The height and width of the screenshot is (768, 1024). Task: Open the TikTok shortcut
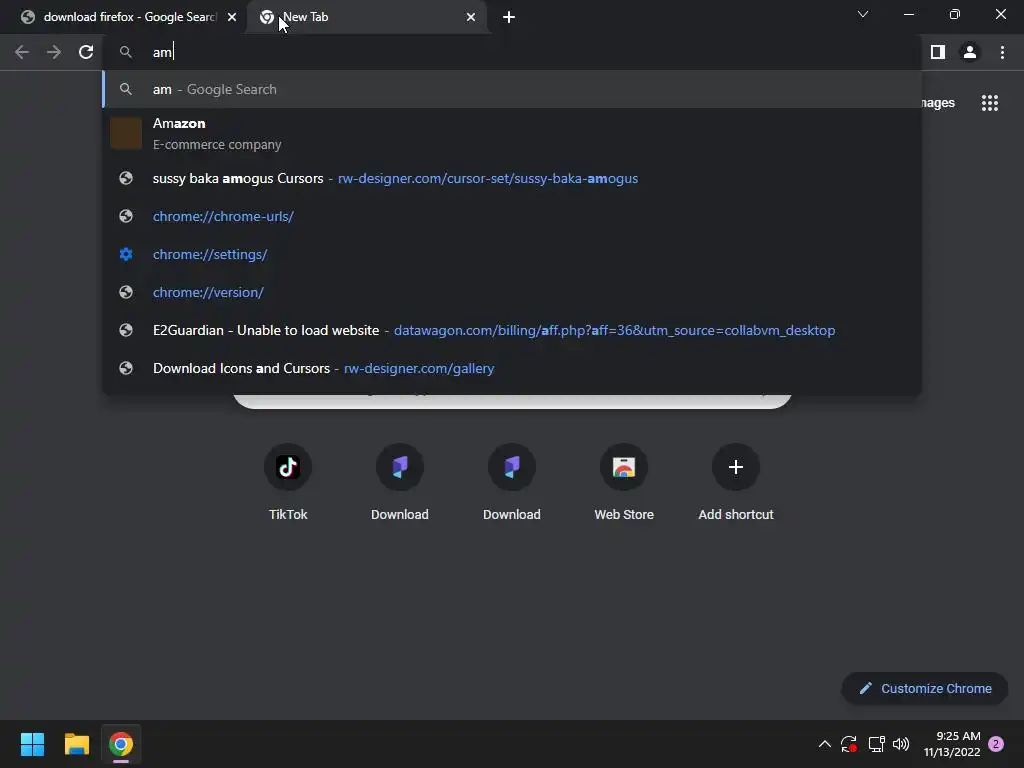click(288, 482)
